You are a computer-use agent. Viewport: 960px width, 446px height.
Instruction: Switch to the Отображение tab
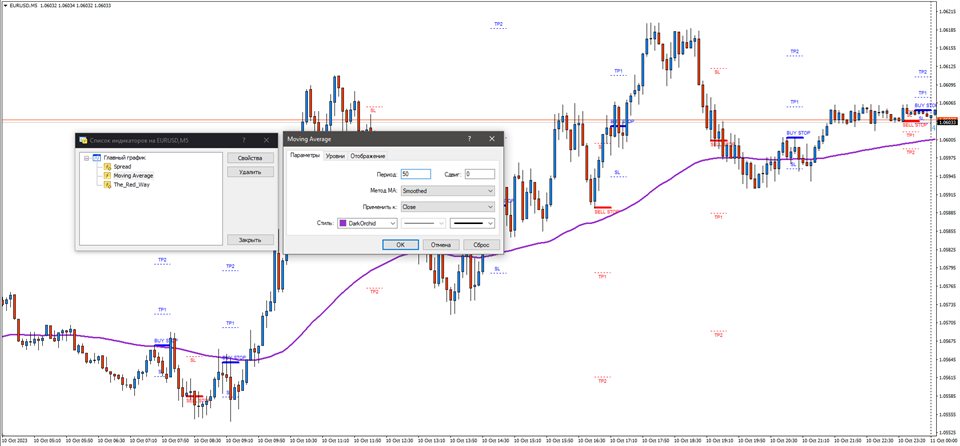[367, 156]
